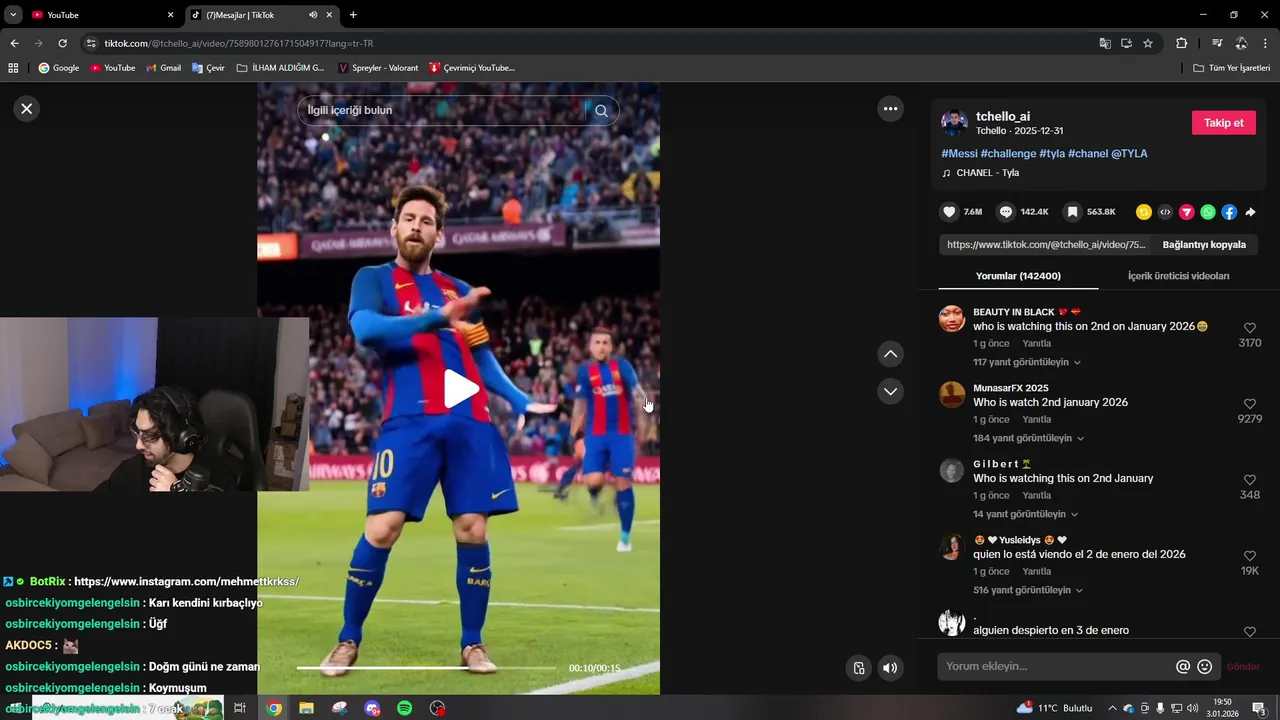1280x720 pixels.
Task: Share to Facebook
Action: (x=1229, y=212)
